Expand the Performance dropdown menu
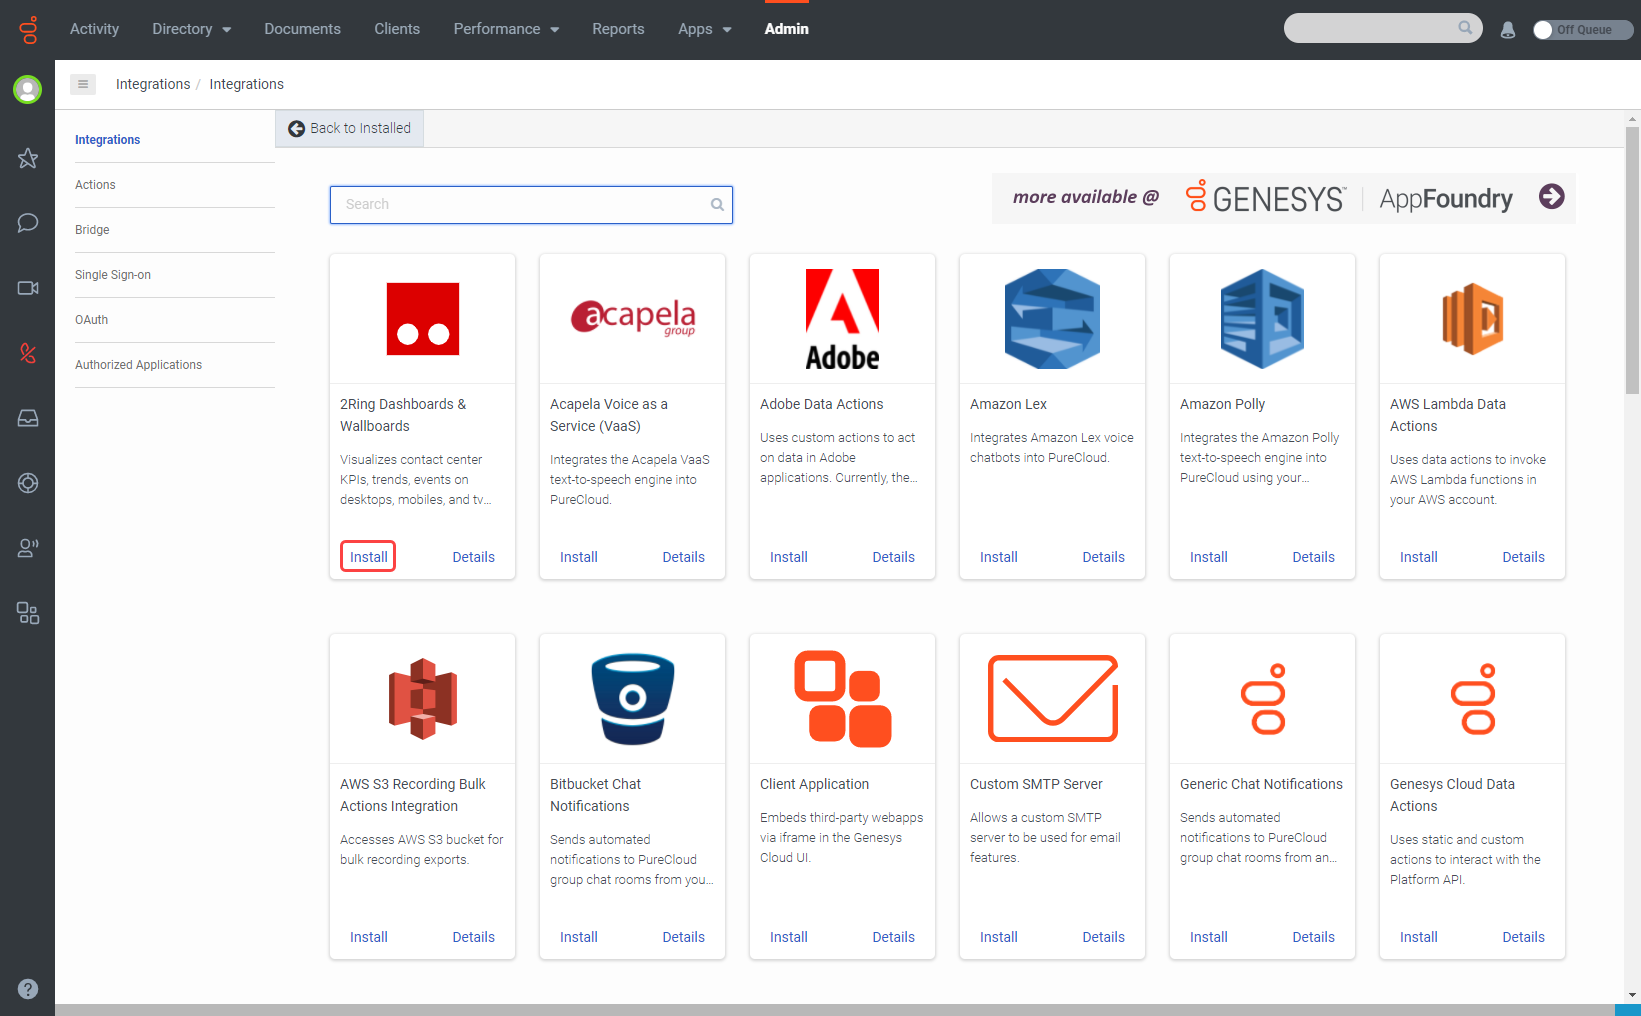The image size is (1641, 1016). tap(506, 29)
